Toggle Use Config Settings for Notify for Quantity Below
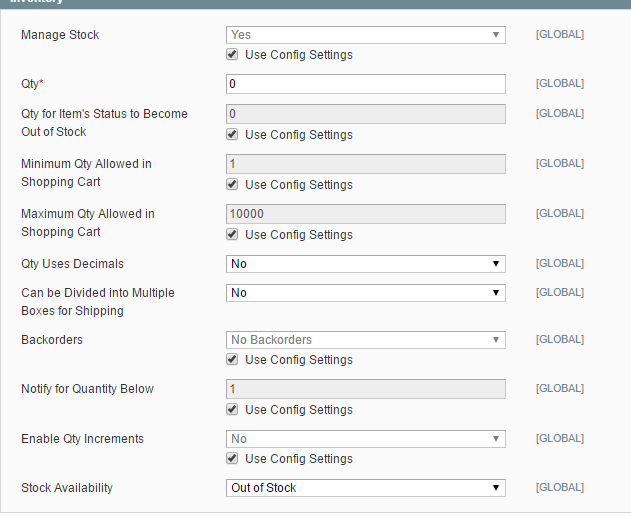The image size is (631, 527). (x=232, y=409)
